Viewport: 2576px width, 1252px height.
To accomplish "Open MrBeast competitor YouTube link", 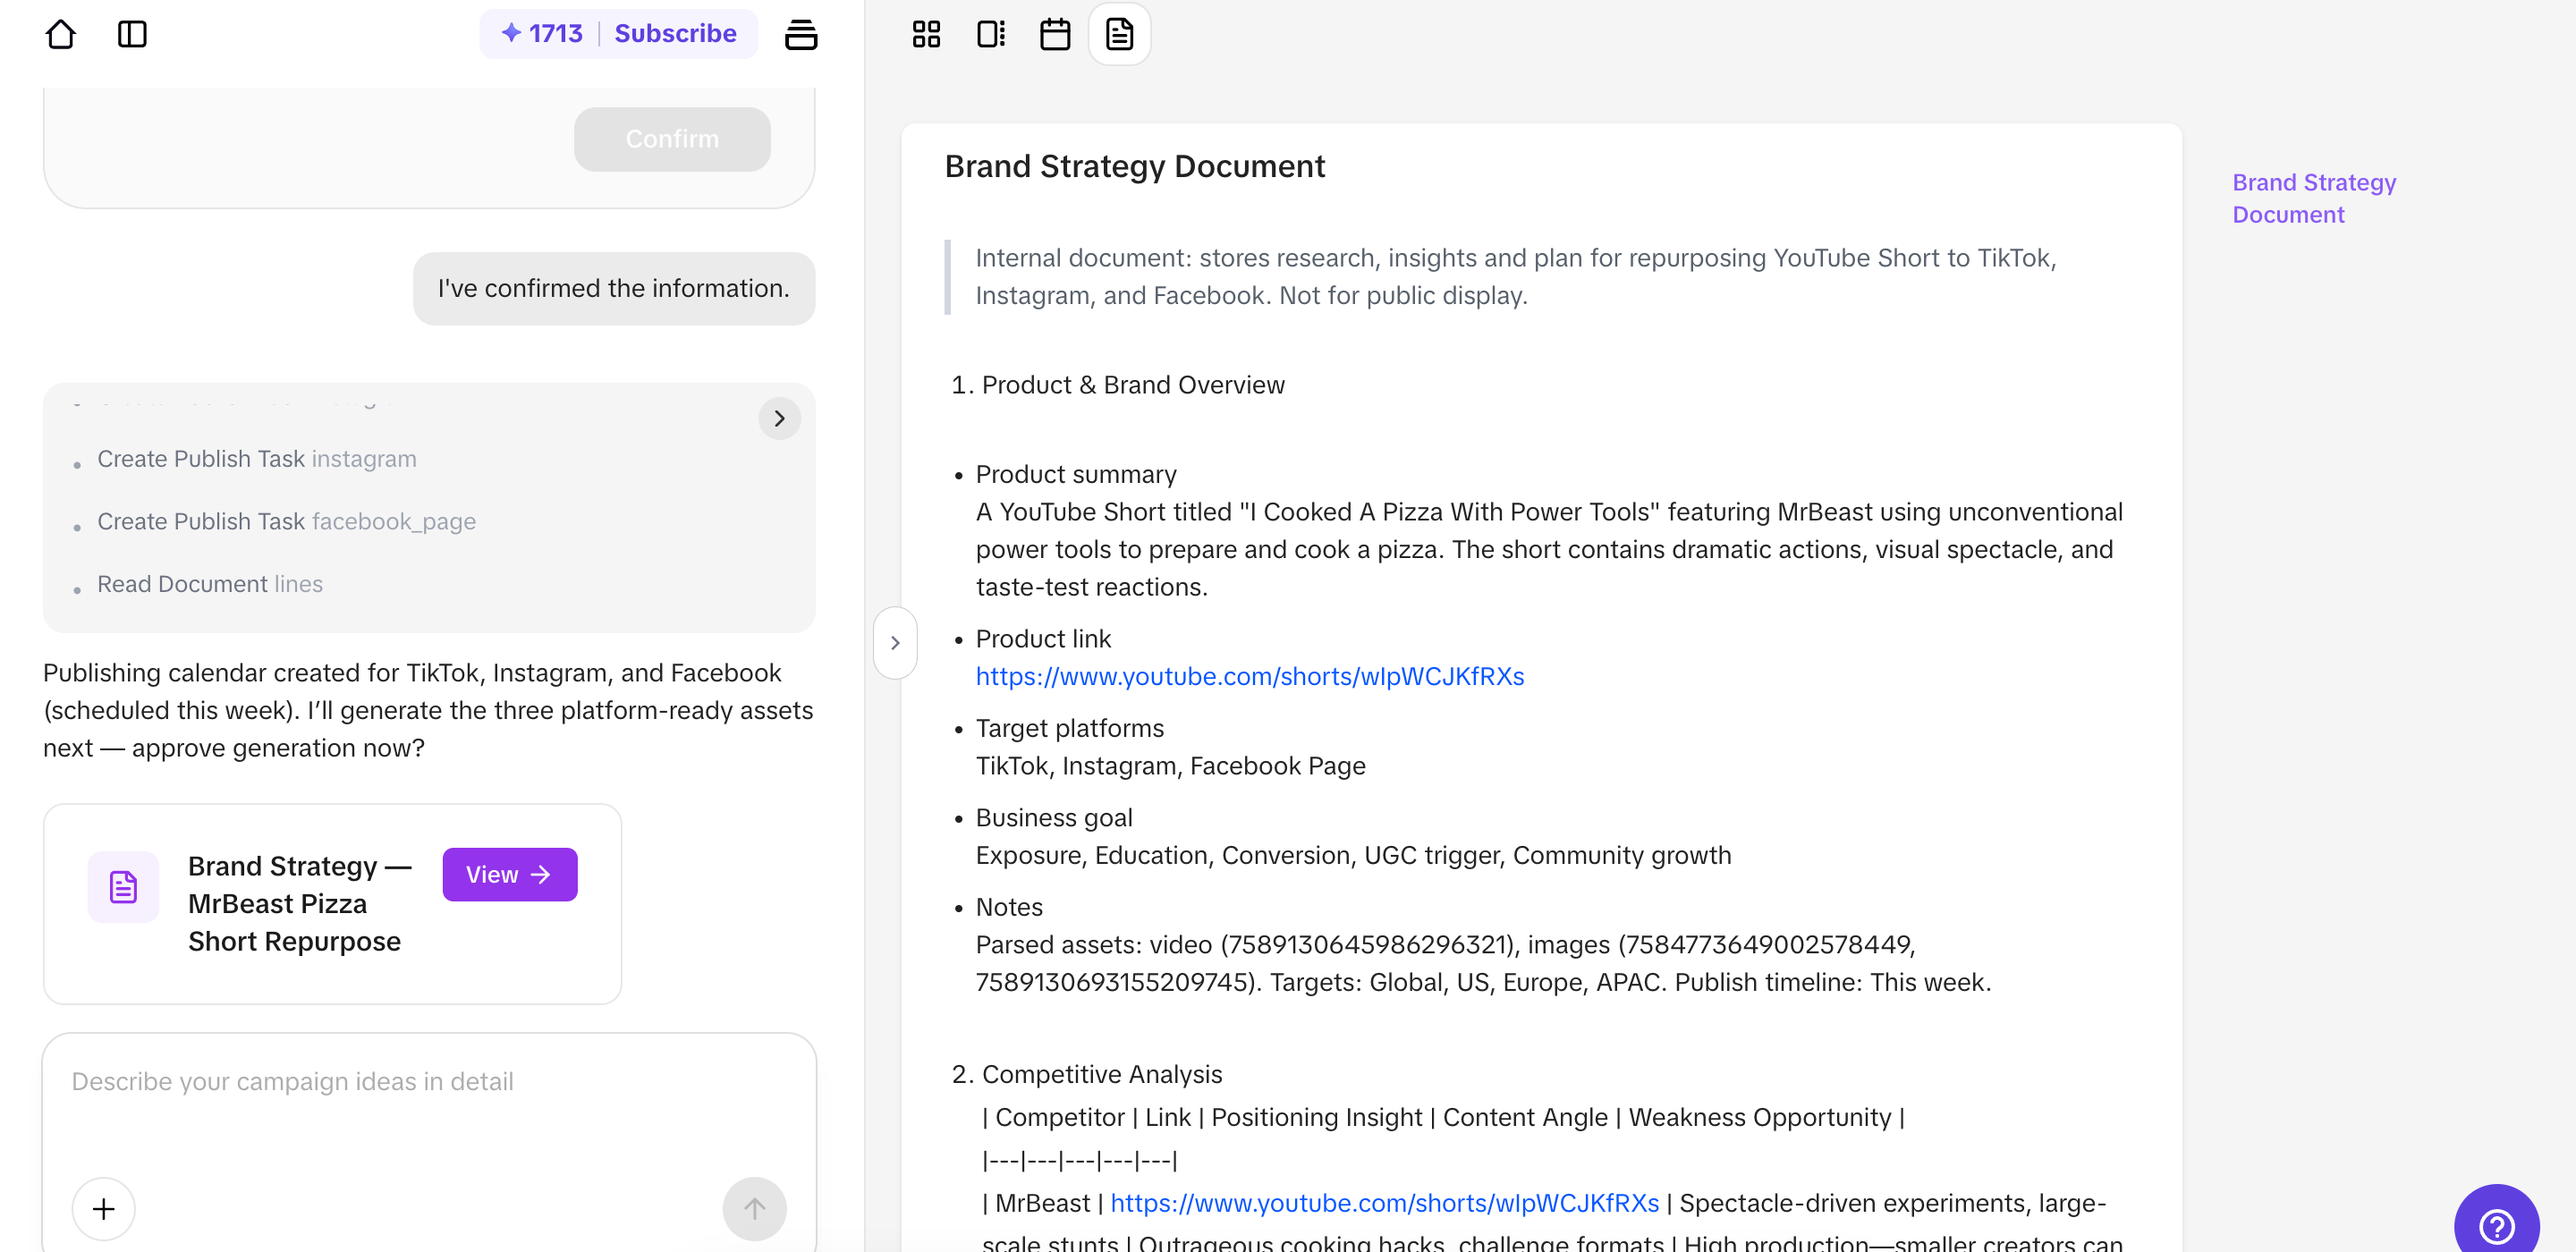I will 1384,1203.
